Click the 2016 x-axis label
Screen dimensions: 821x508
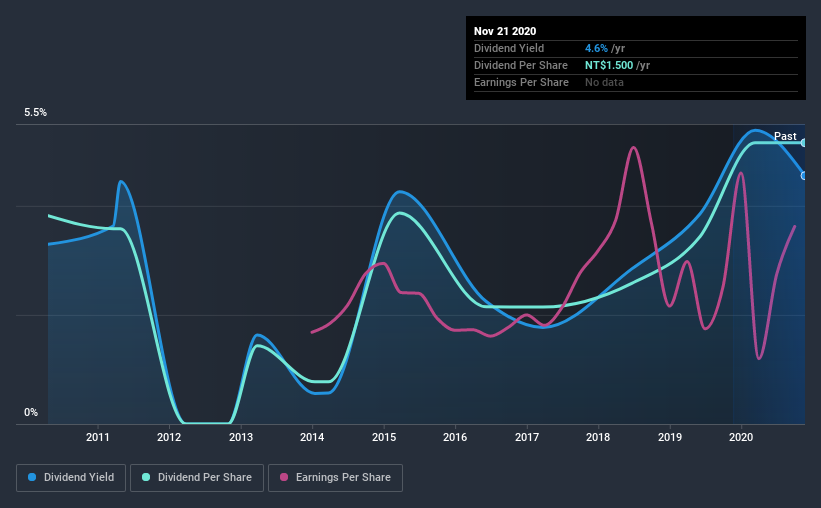(x=455, y=437)
